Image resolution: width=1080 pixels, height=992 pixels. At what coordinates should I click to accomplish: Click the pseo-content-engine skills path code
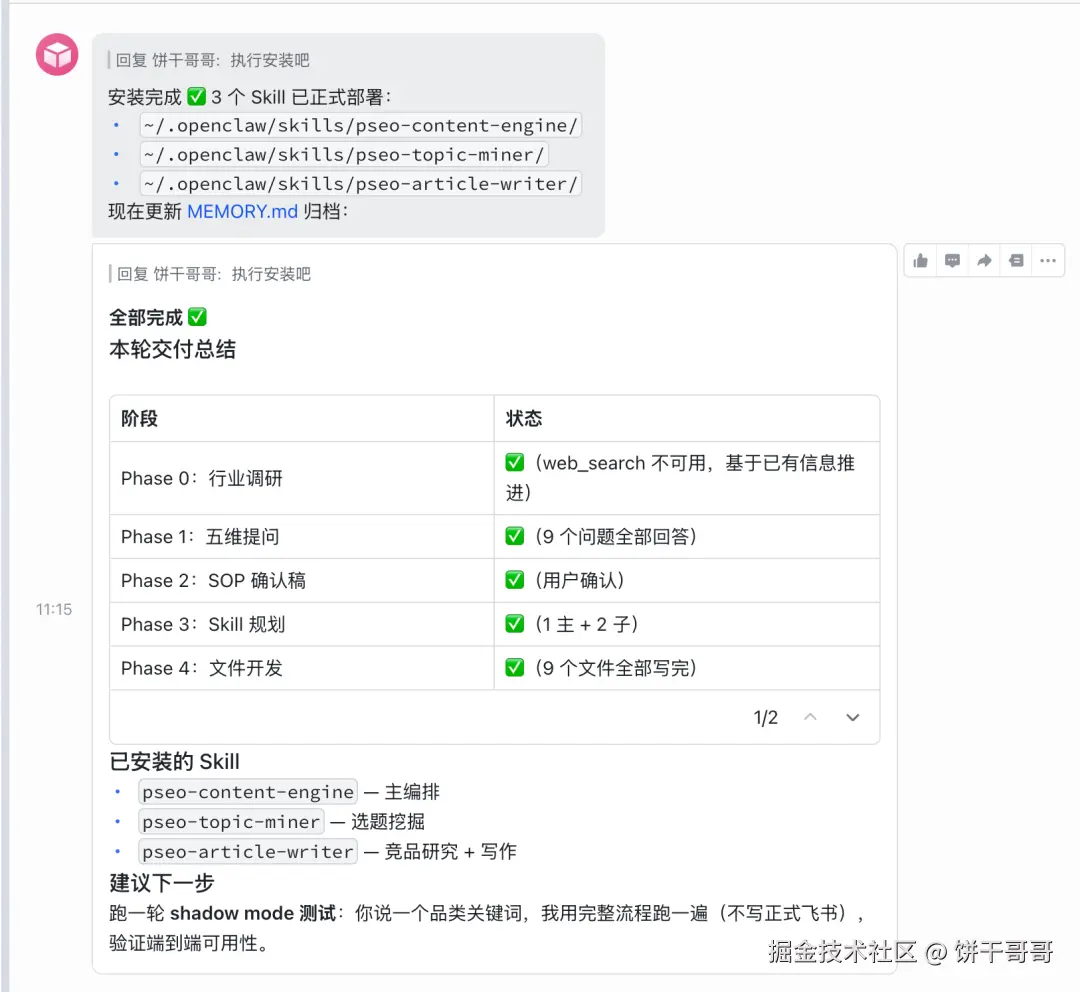click(x=360, y=126)
